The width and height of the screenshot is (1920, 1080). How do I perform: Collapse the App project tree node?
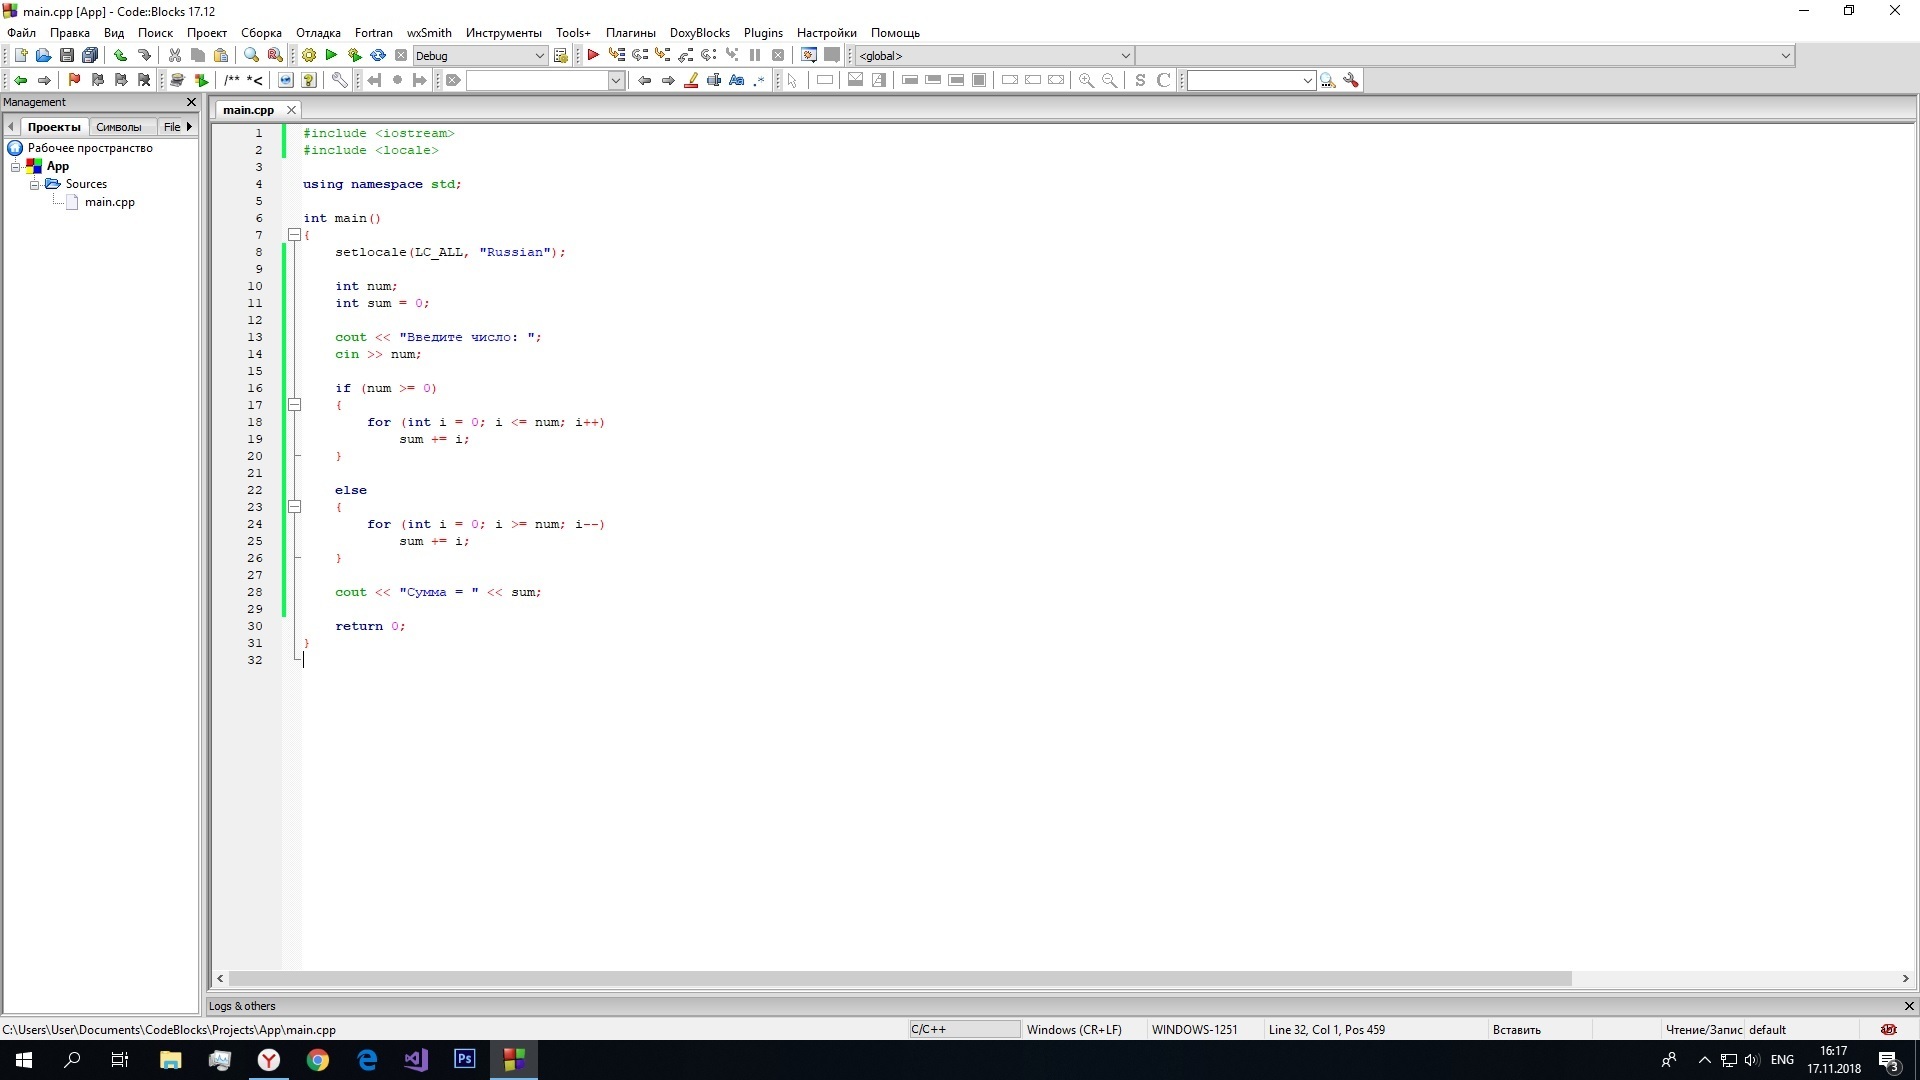[x=16, y=167]
